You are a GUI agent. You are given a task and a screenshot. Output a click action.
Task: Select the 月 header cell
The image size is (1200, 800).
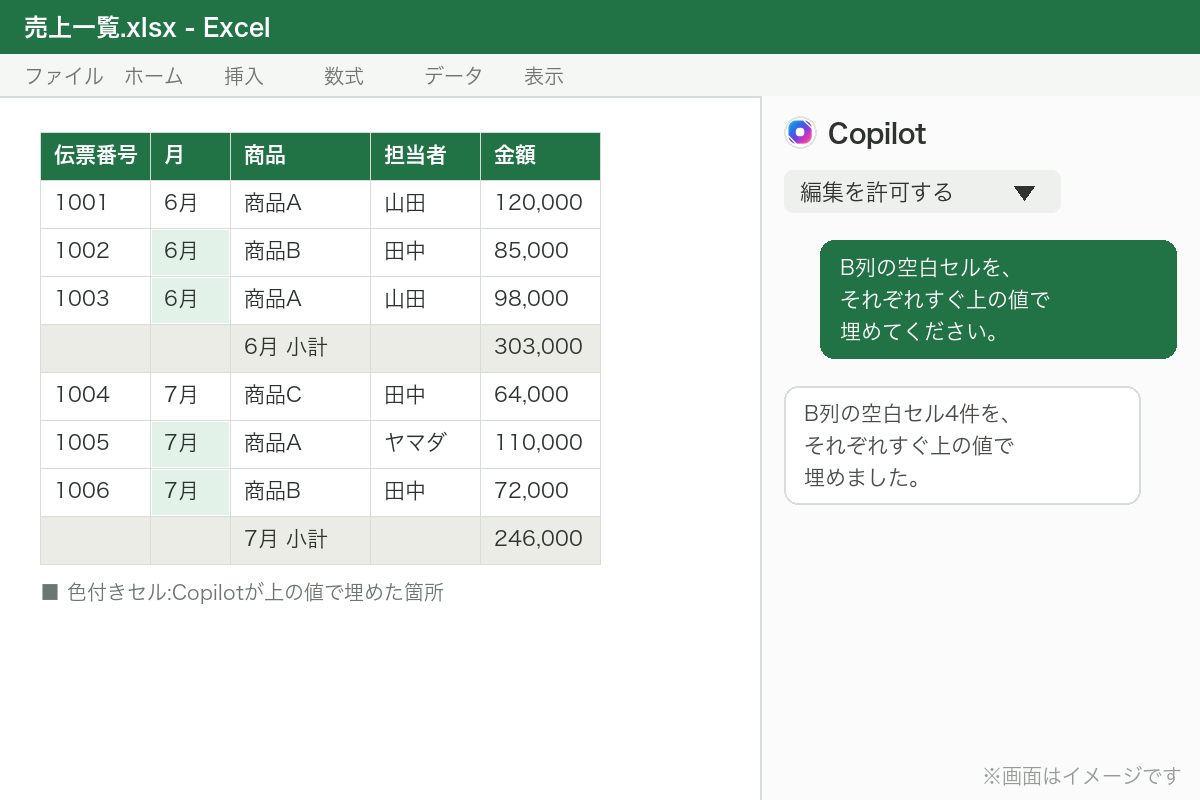click(x=191, y=156)
